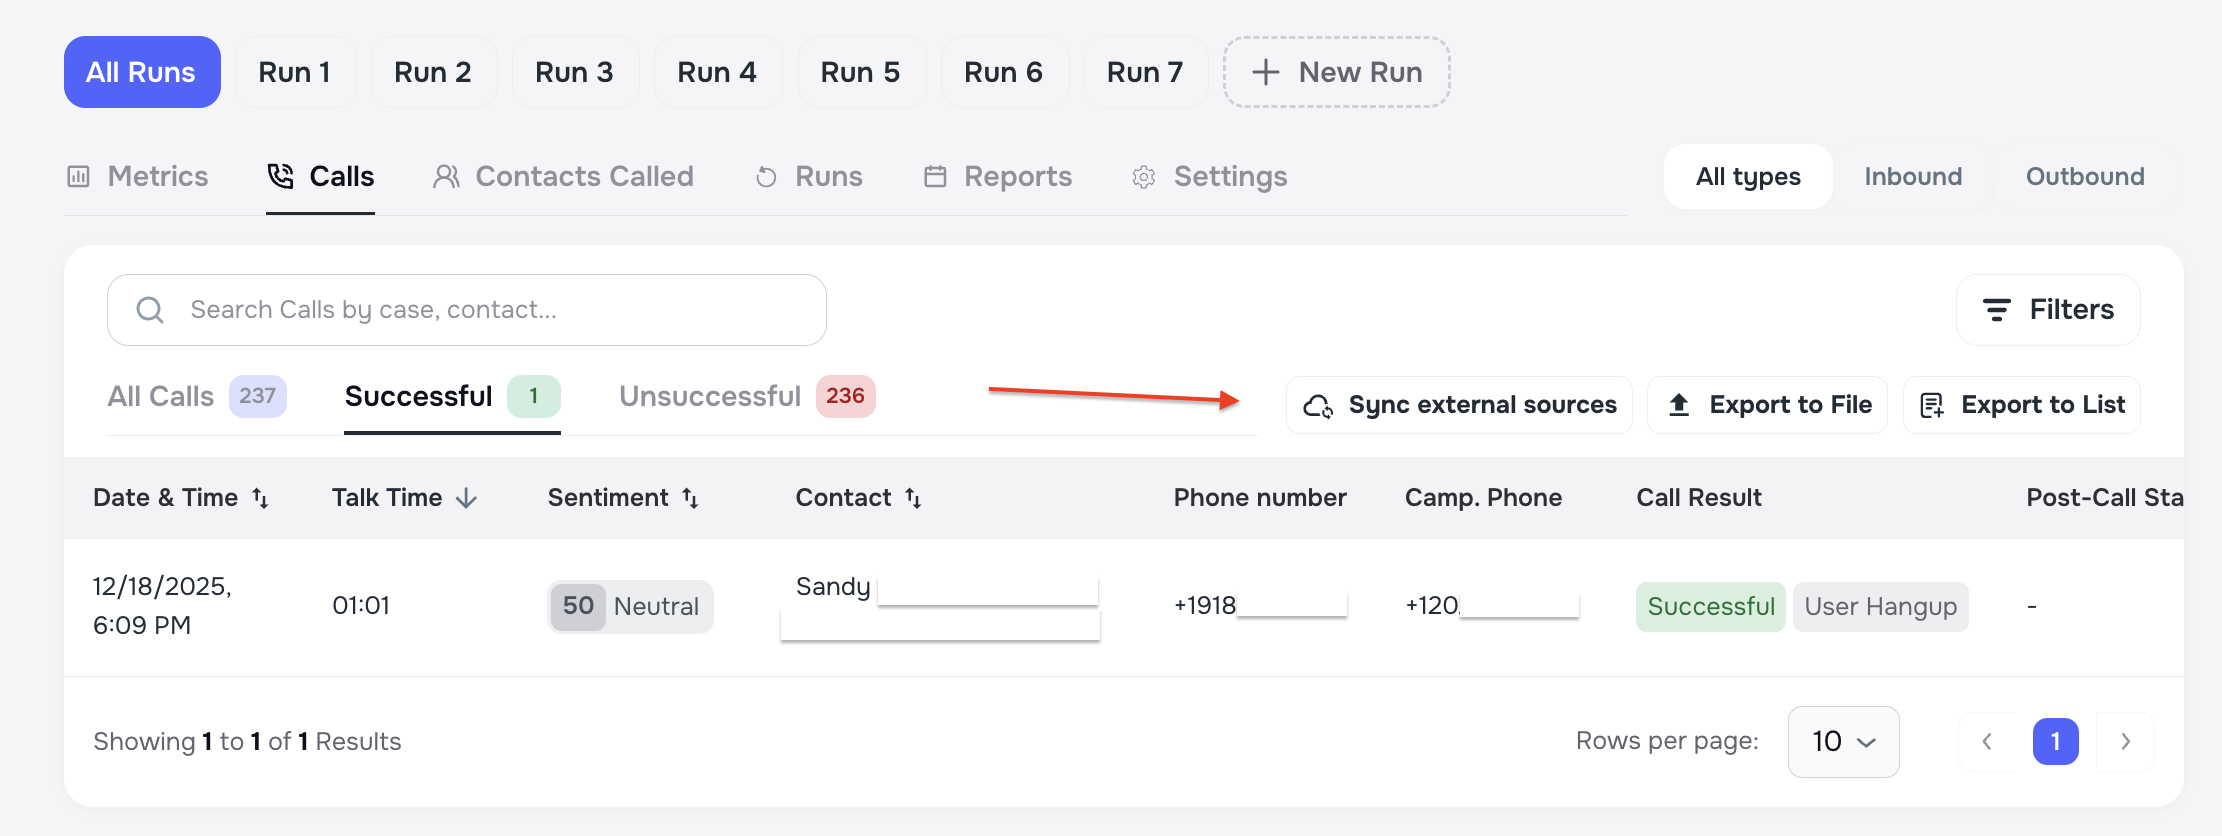Toggle the Talk Time sort arrow
This screenshot has height=836, width=2222.
[x=466, y=497]
